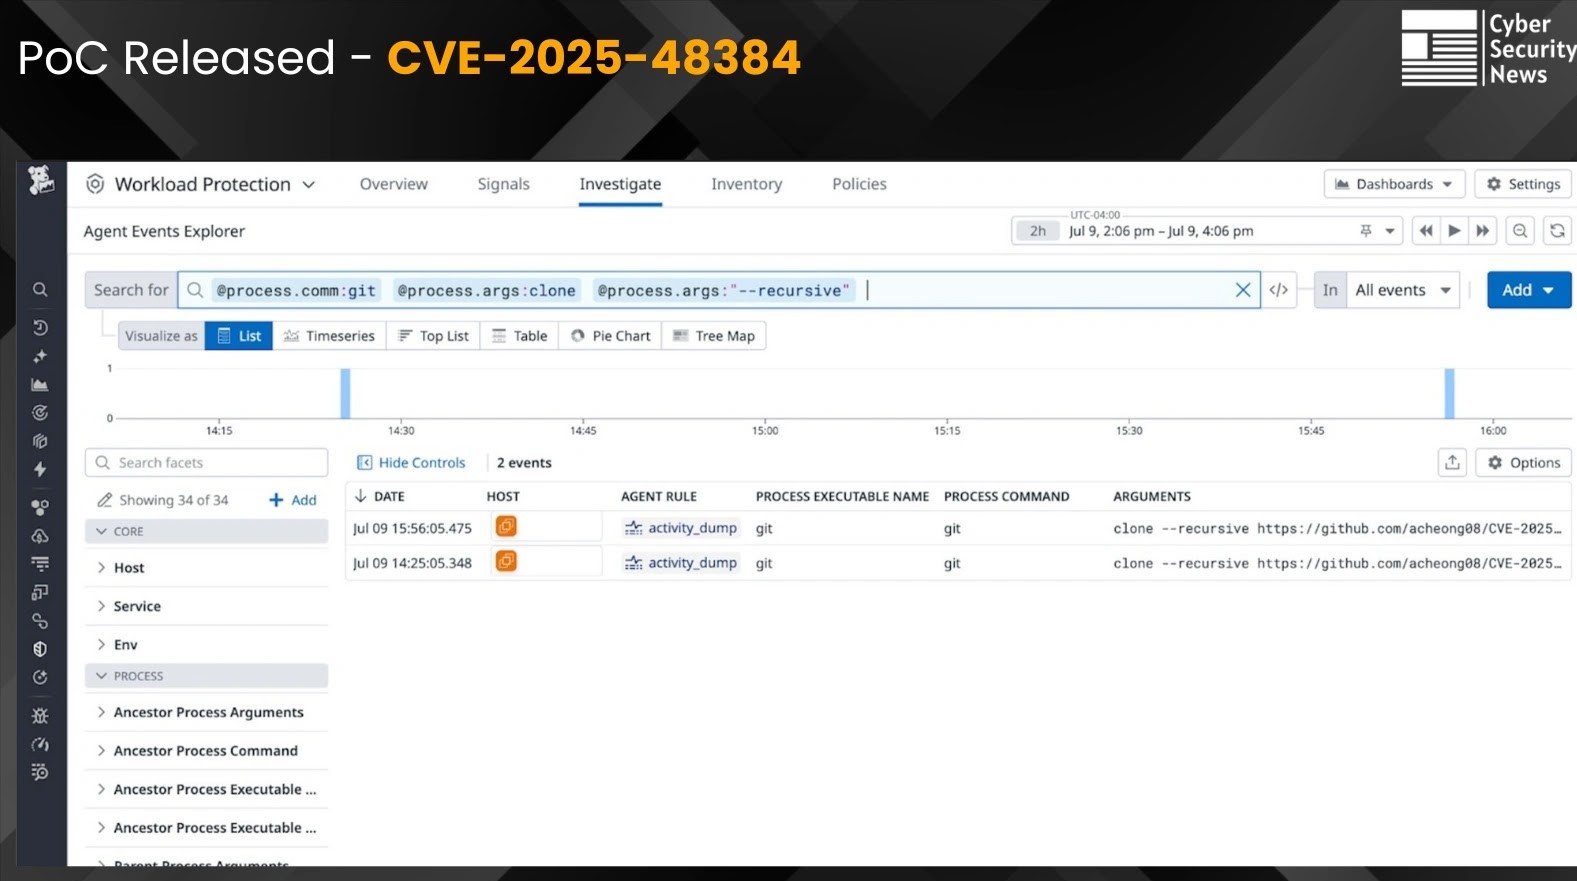Screen dimensions: 1577x881
Task: Click the Add facet link
Action: click(x=292, y=500)
